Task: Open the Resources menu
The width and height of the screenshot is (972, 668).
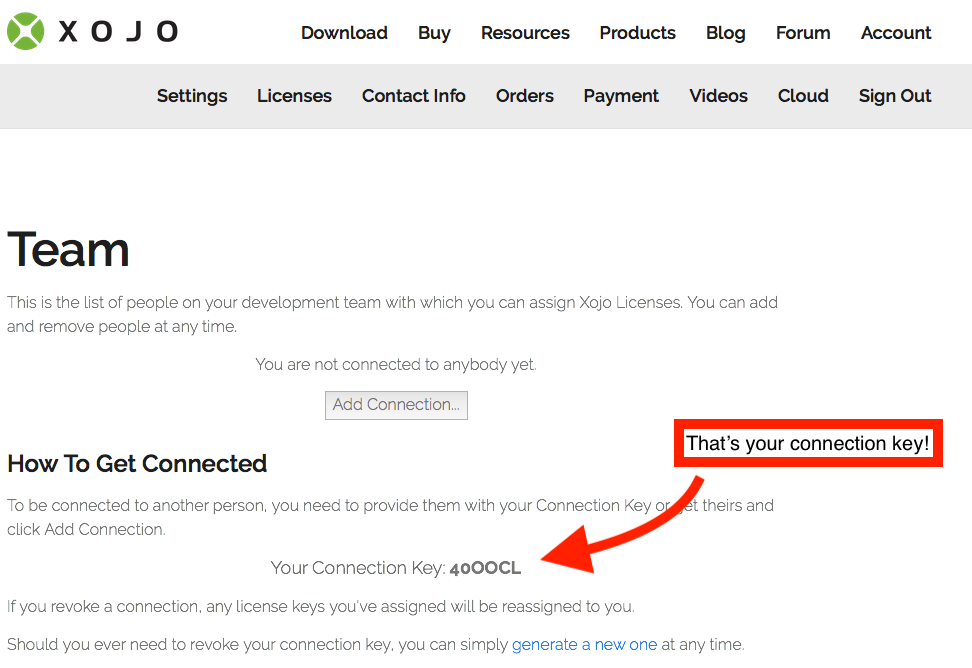Action: [x=525, y=32]
